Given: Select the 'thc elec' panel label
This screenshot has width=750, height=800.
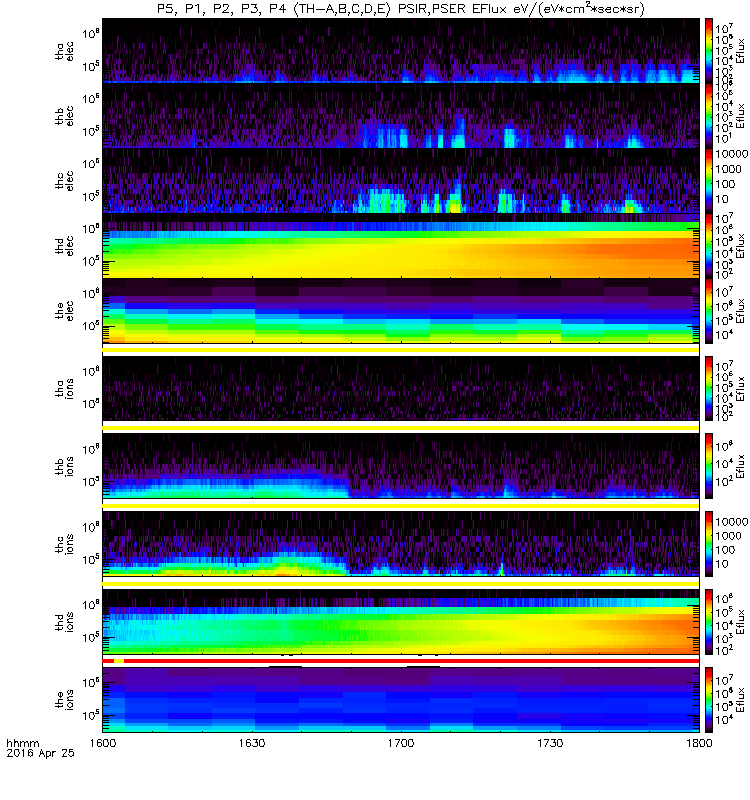Looking at the screenshot, I should [x=65, y=181].
